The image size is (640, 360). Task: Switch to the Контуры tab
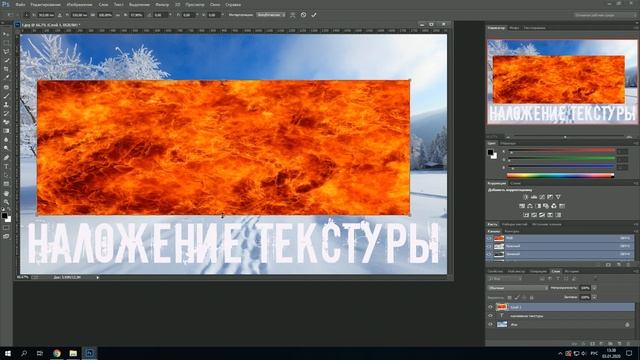(512, 231)
